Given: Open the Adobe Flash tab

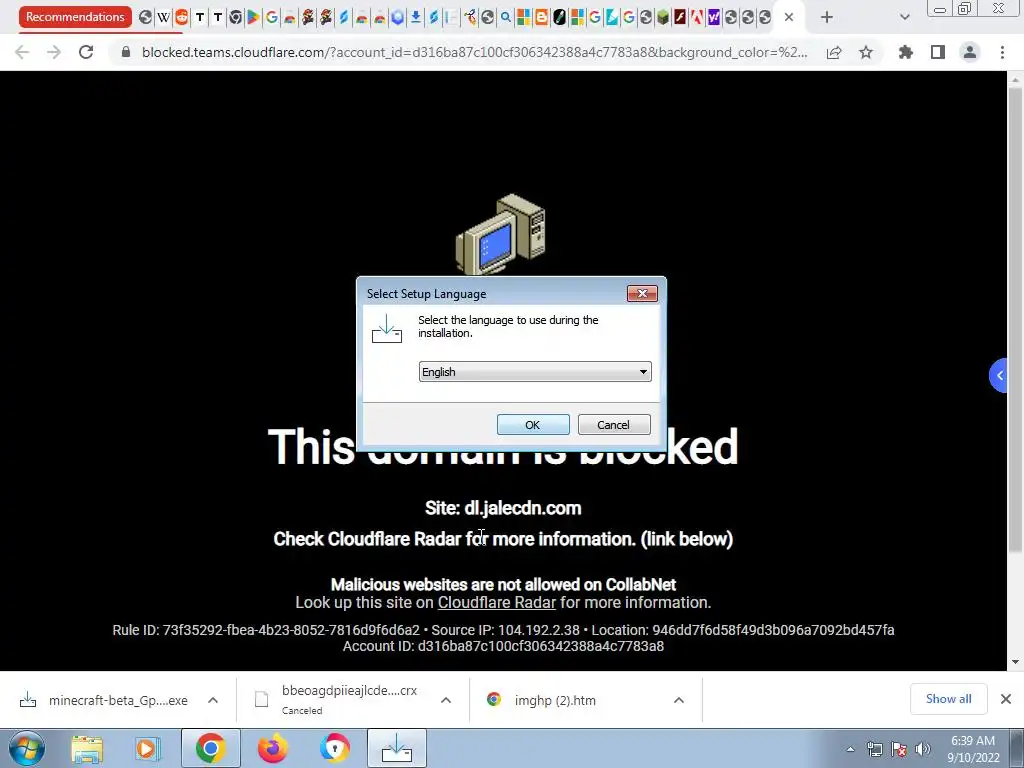Looking at the screenshot, I should coord(680,18).
